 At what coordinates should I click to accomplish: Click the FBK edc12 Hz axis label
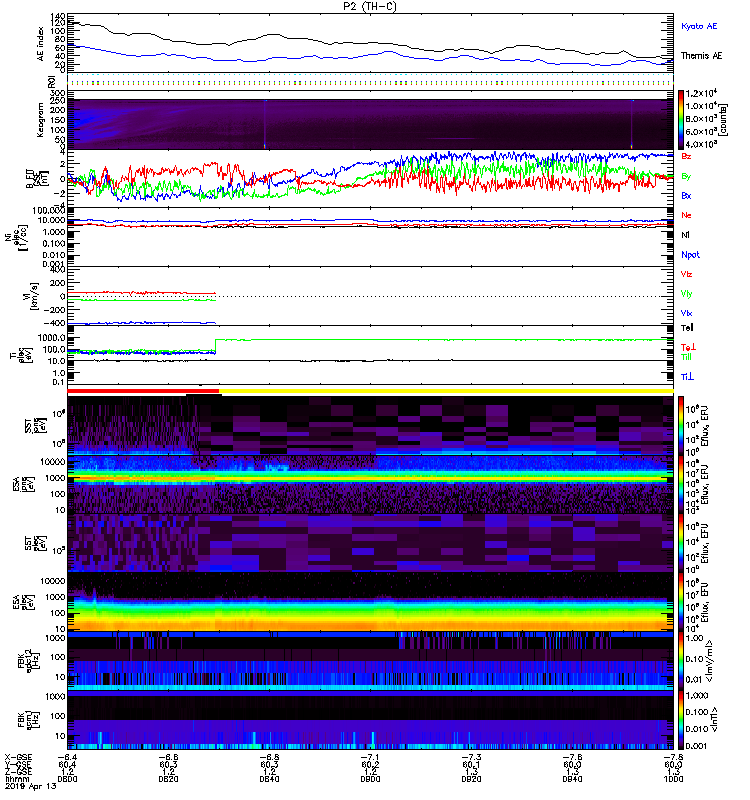[x=28, y=661]
